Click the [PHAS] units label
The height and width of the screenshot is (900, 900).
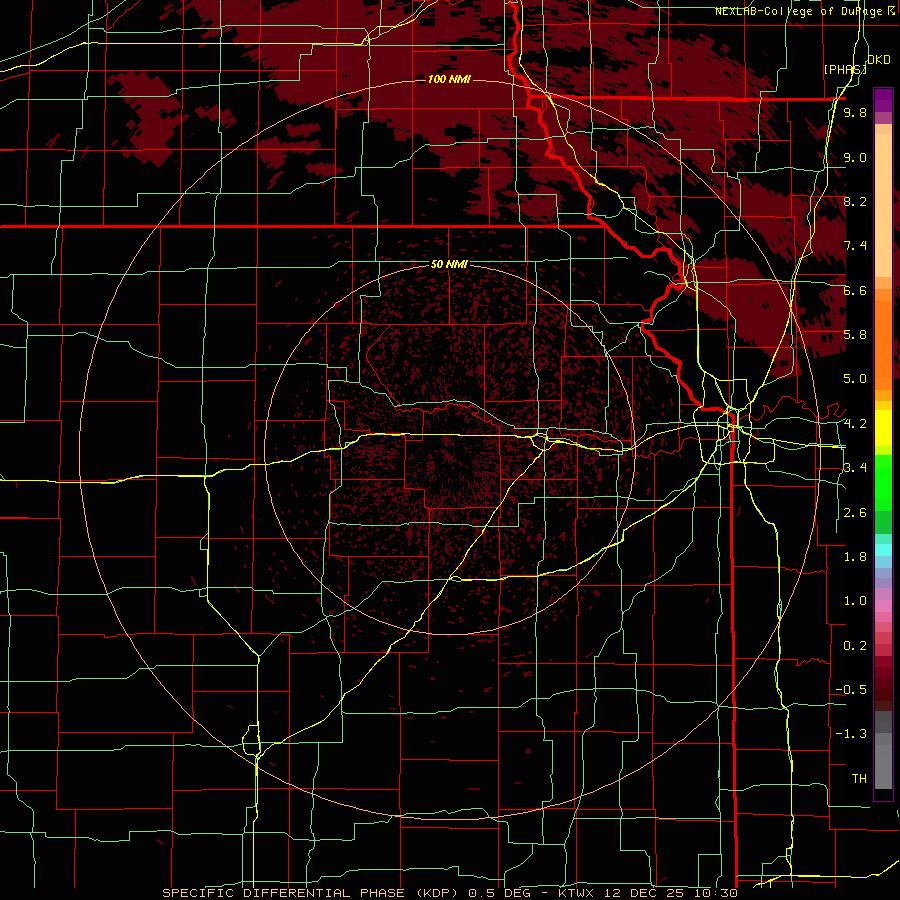(x=845, y=69)
